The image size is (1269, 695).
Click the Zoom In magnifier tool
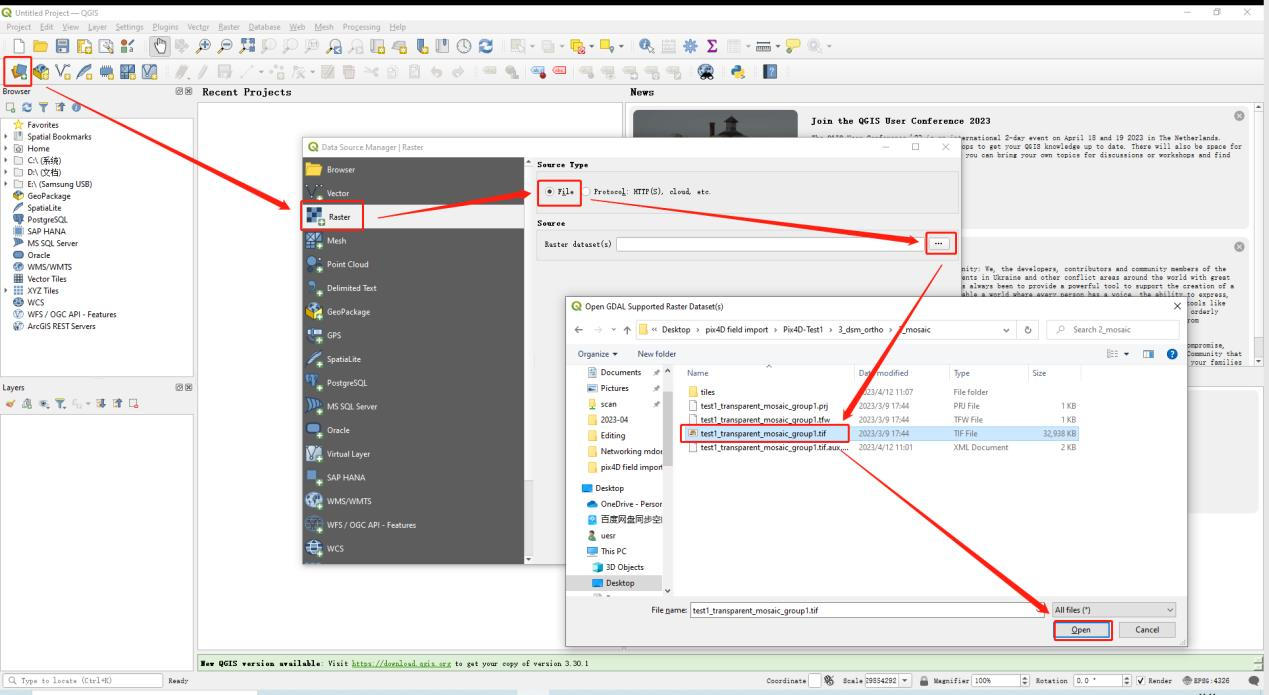(203, 46)
